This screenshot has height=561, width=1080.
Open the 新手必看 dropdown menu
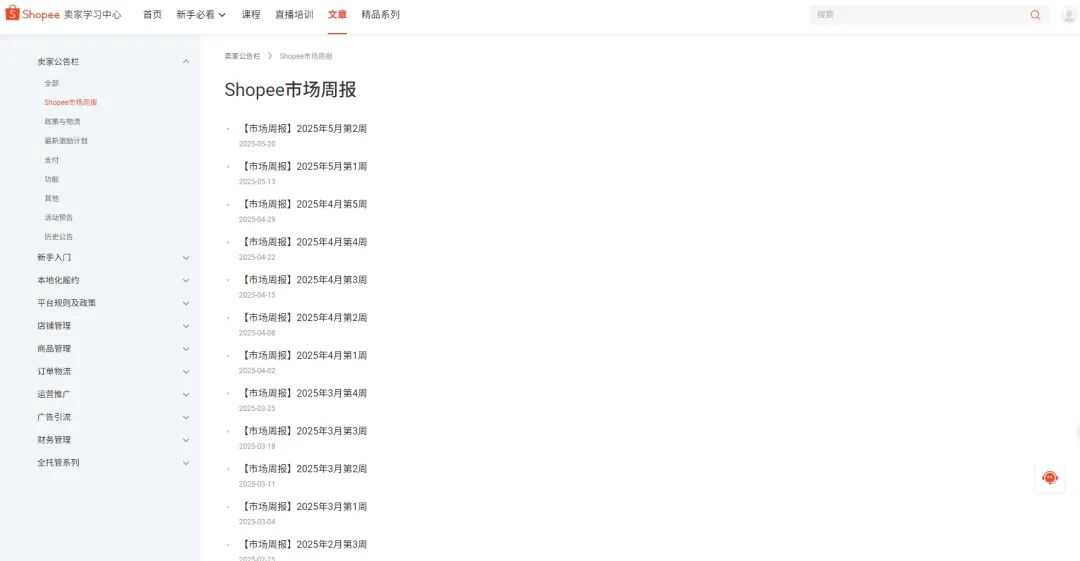[200, 14]
